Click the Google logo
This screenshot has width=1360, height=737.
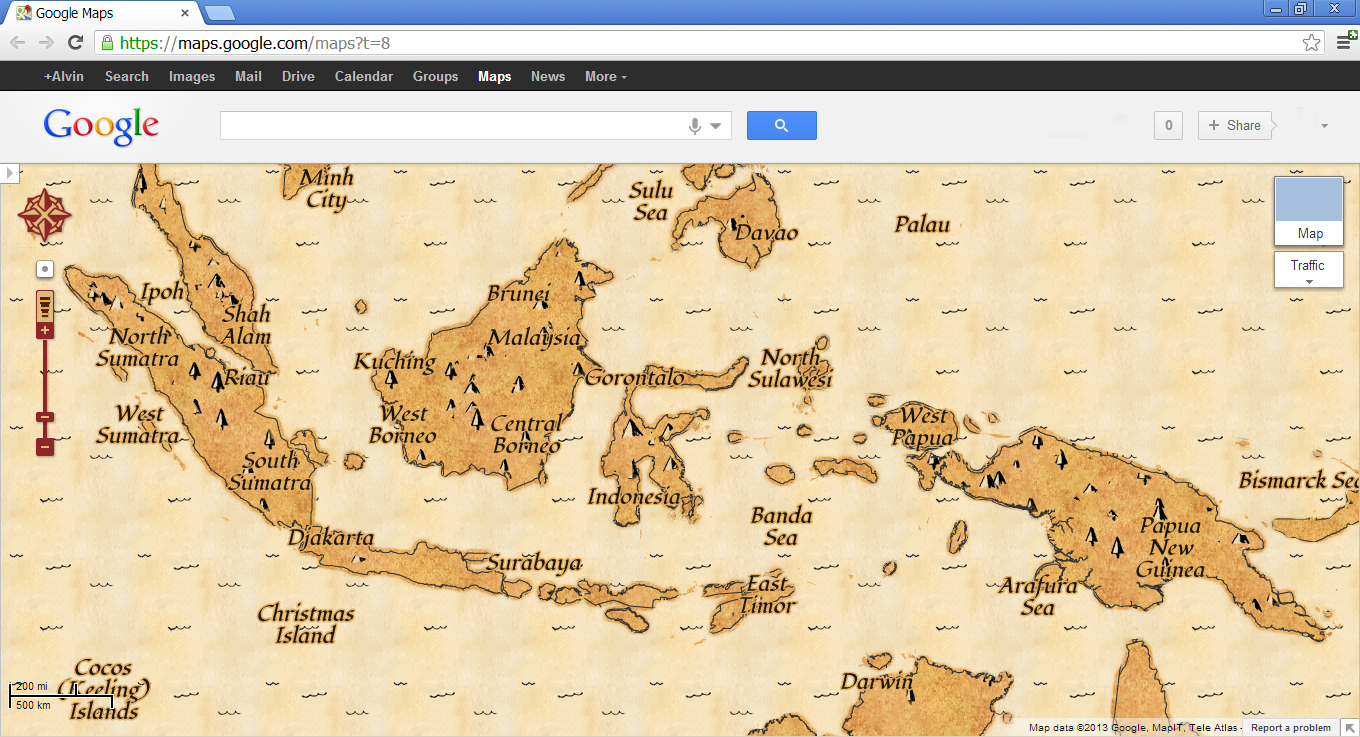(x=101, y=126)
